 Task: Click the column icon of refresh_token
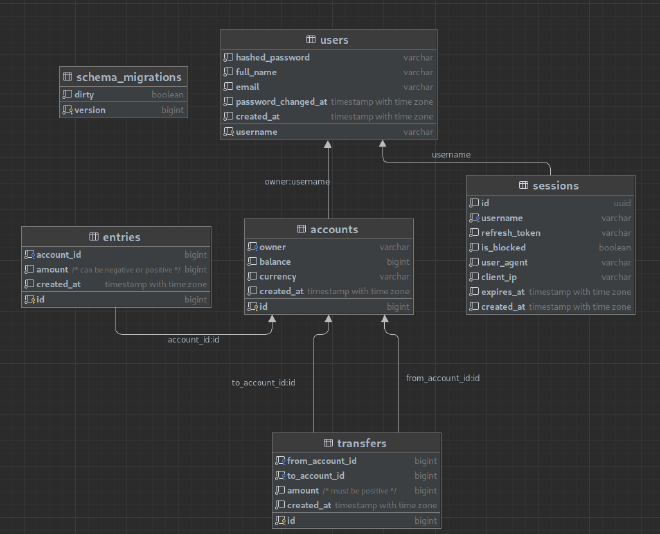[x=474, y=233]
